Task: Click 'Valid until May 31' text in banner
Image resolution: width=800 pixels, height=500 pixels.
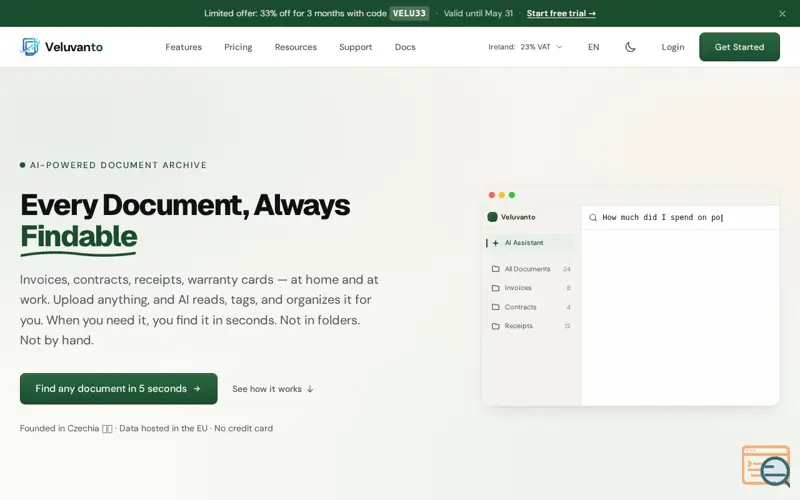Action: (x=478, y=13)
